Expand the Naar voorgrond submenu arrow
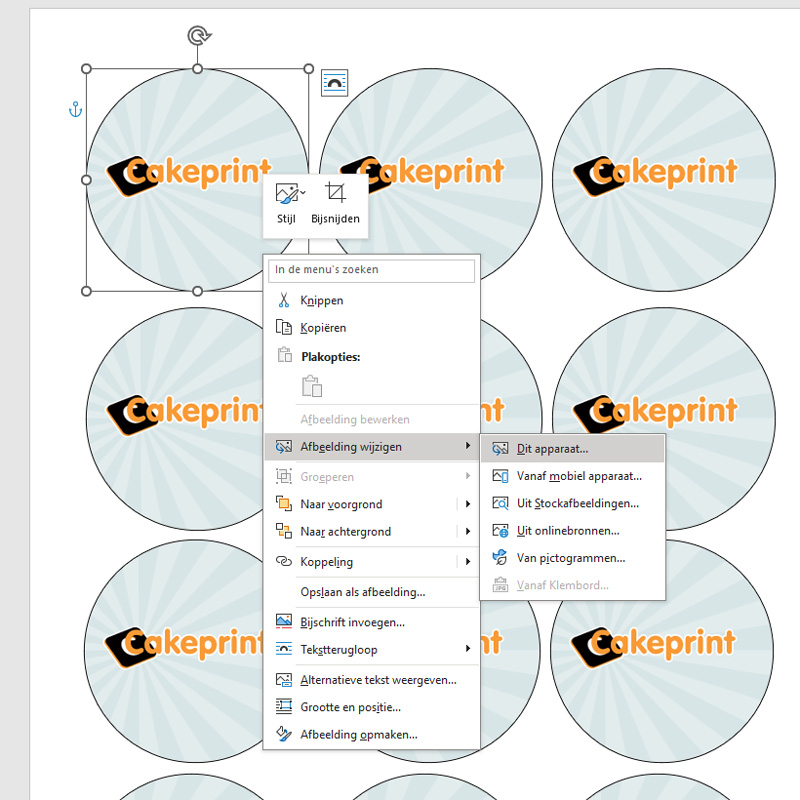Image resolution: width=800 pixels, height=800 pixels. click(x=468, y=504)
